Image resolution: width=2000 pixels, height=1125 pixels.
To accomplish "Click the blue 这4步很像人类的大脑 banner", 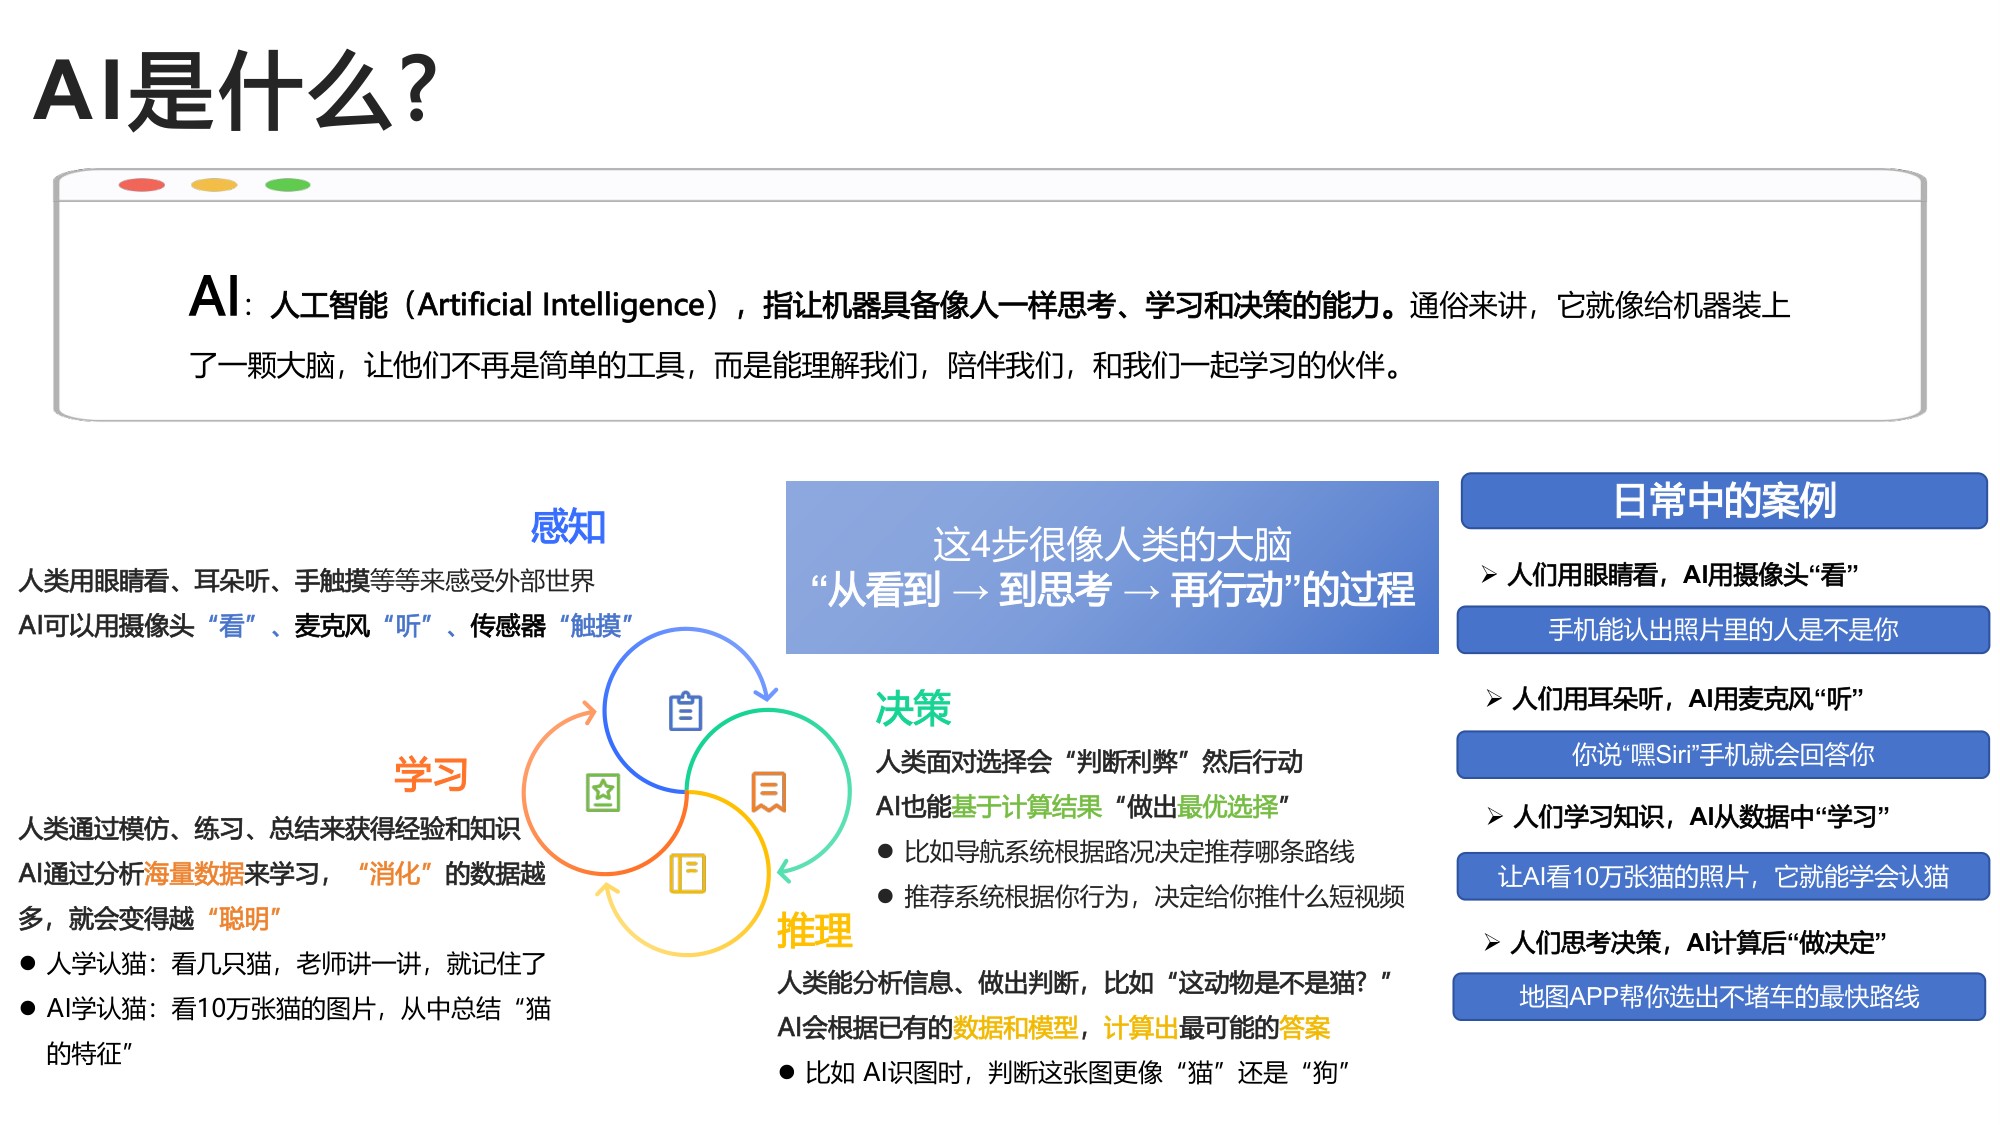I will (1112, 567).
